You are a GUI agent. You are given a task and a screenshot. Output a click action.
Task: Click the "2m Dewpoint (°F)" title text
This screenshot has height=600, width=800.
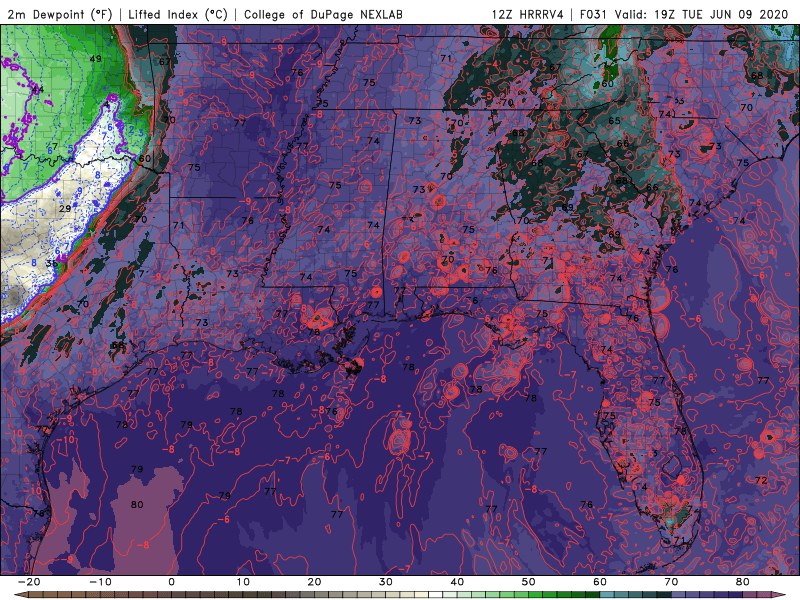(x=60, y=14)
